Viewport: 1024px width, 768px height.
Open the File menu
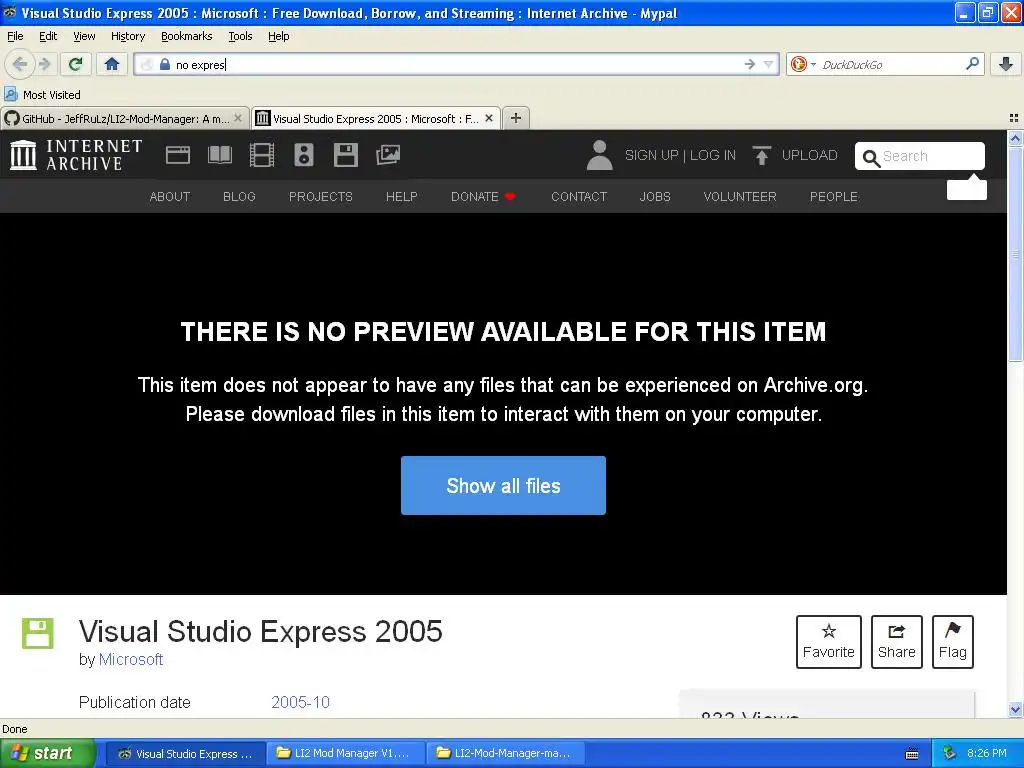[x=15, y=36]
